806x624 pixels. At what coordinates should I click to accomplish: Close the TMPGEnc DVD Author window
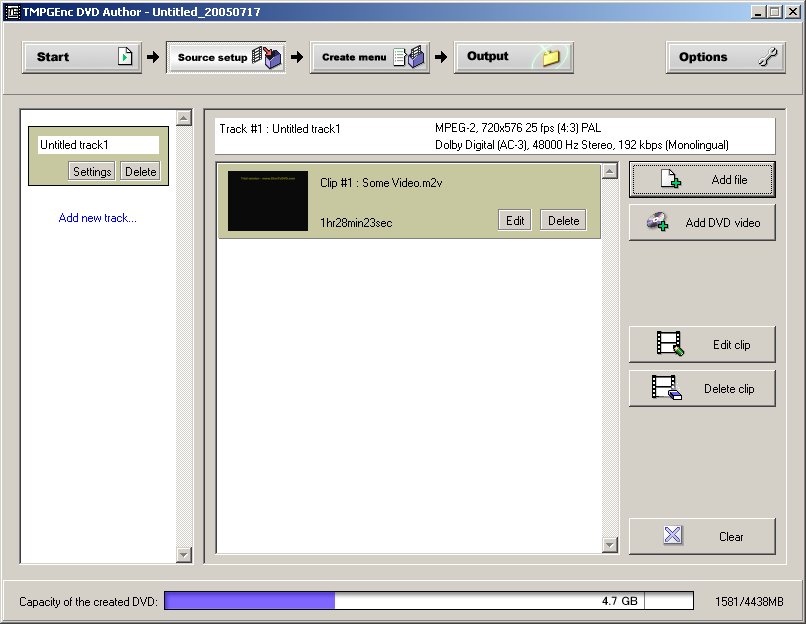pos(793,12)
